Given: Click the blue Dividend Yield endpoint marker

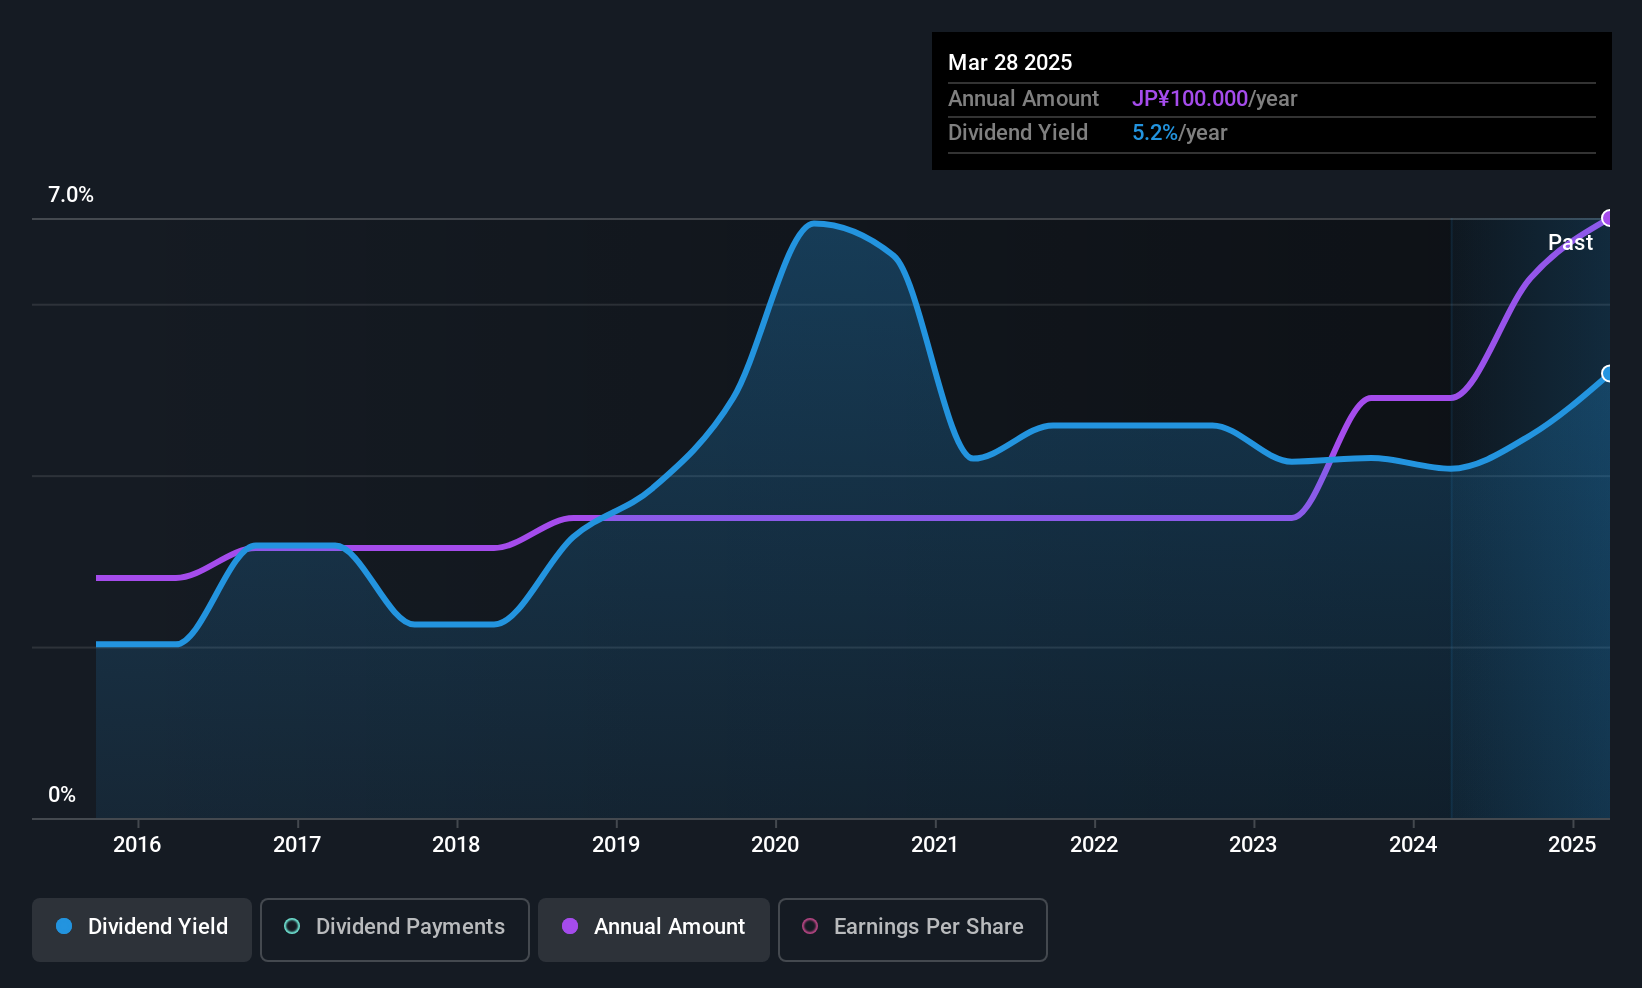Looking at the screenshot, I should (1608, 374).
